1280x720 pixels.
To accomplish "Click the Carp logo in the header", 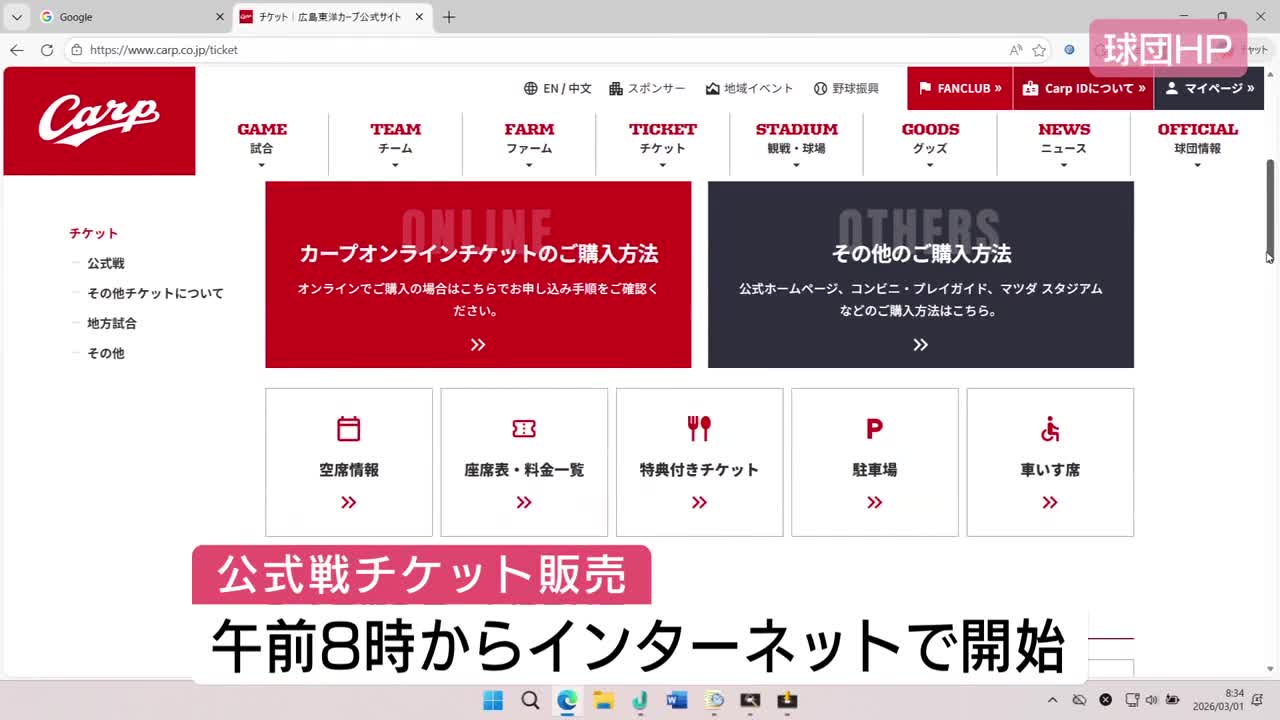I will [99, 120].
